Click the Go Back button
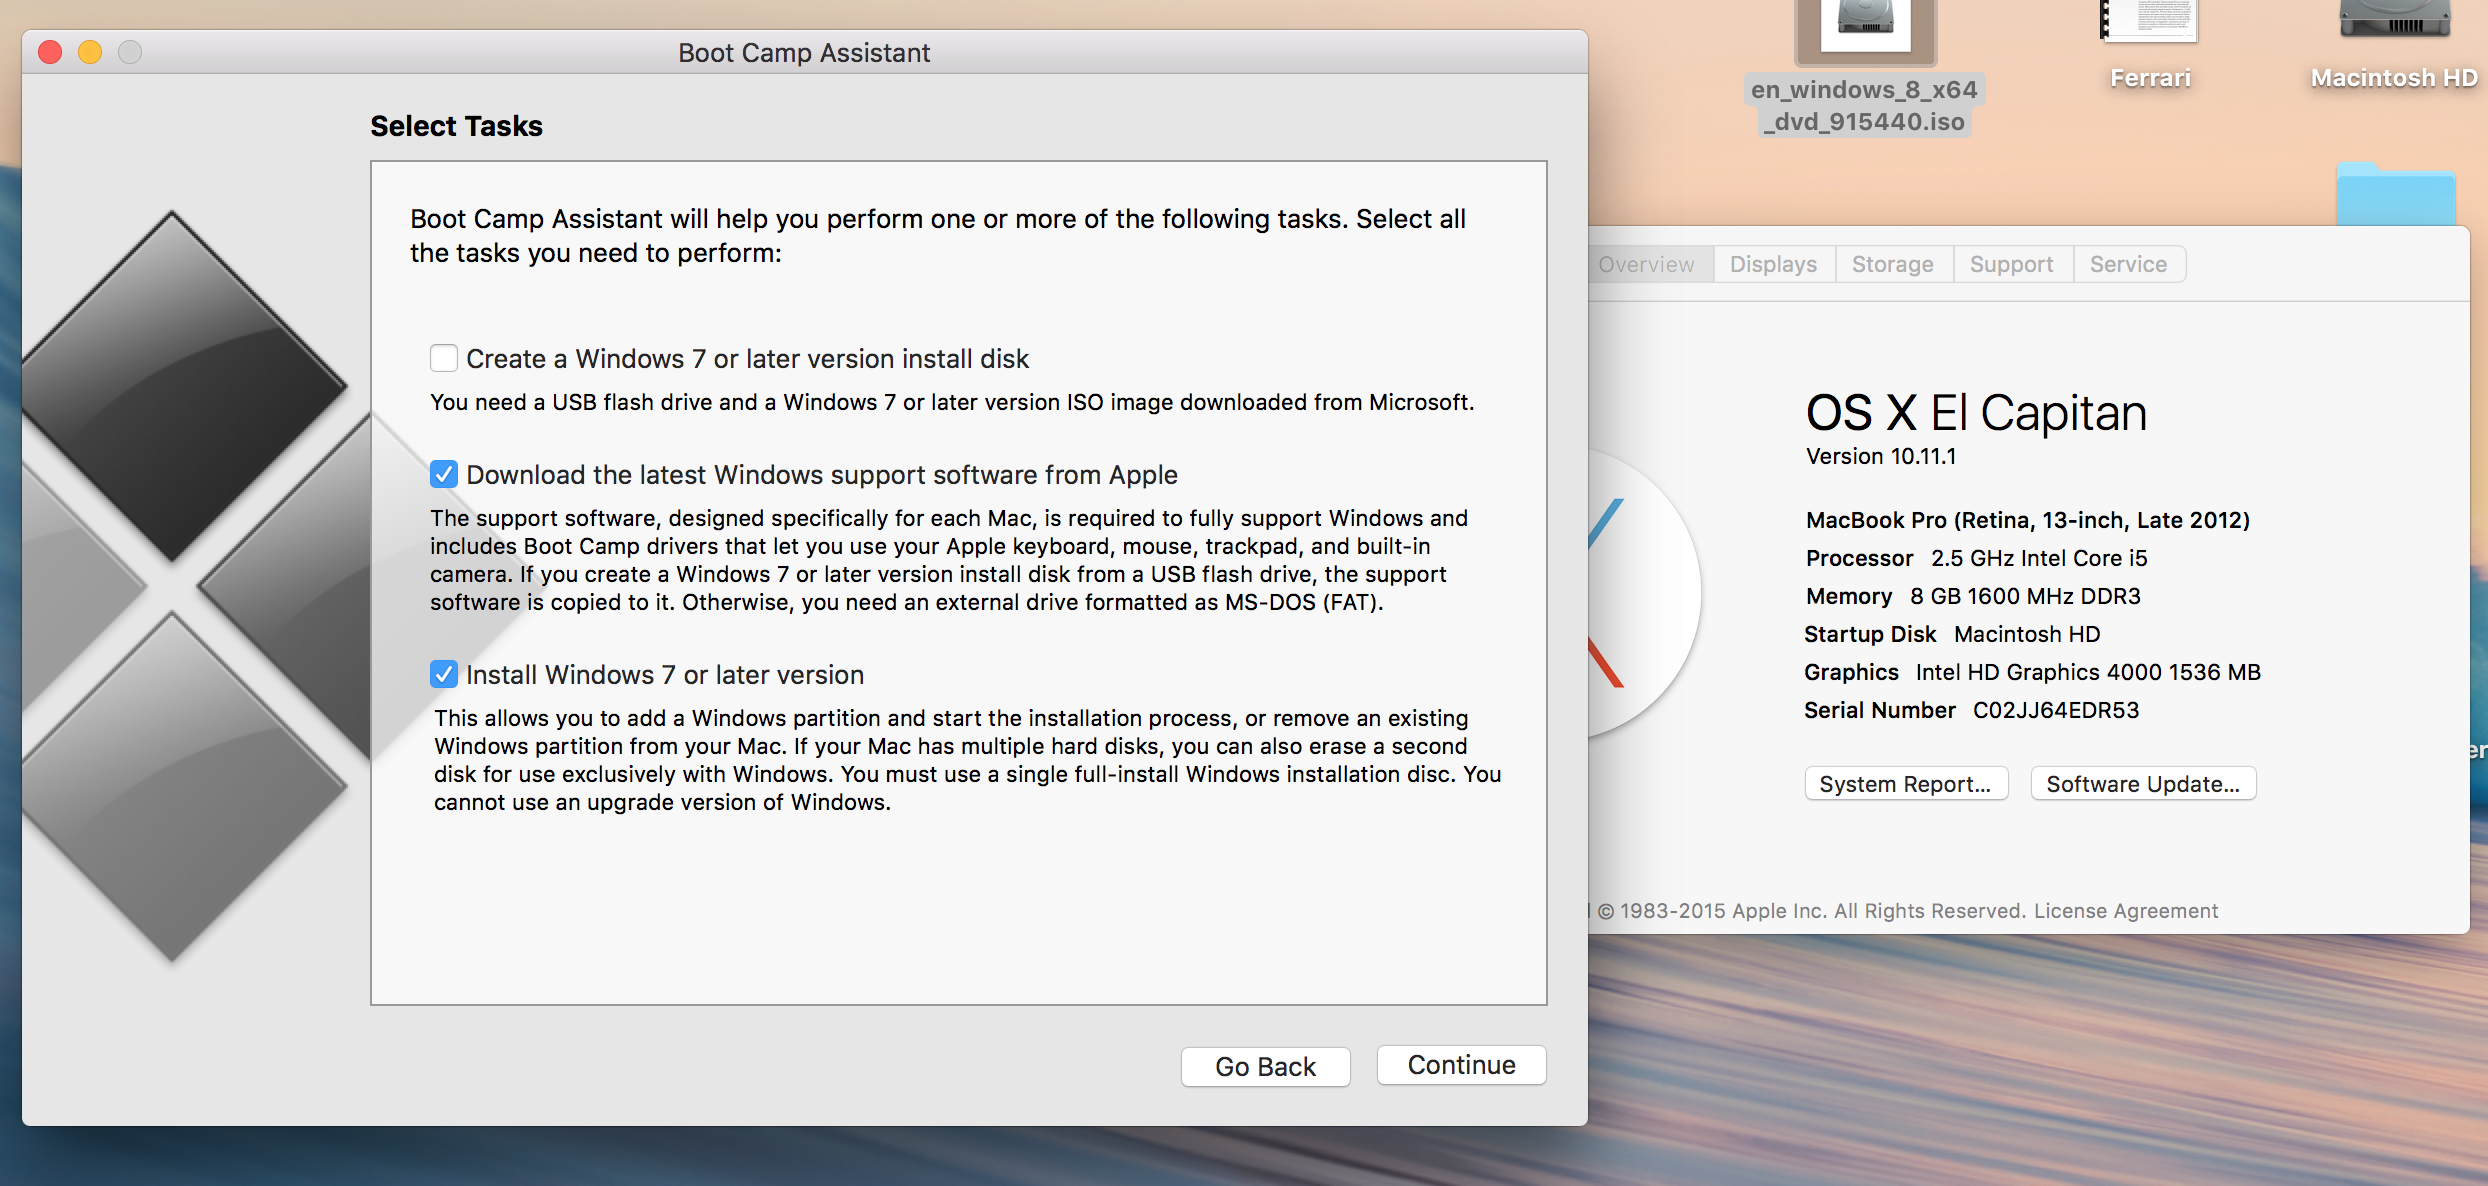2488x1186 pixels. 1265,1066
